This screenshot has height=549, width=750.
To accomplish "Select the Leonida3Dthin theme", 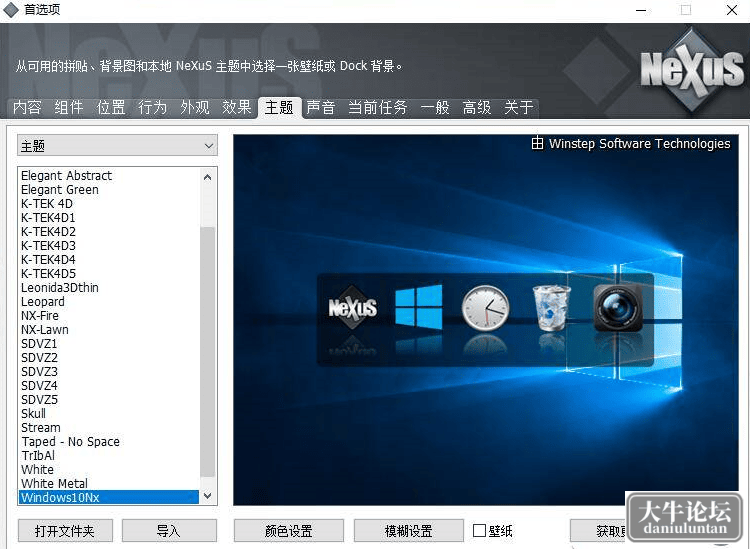I will tap(109, 287).
